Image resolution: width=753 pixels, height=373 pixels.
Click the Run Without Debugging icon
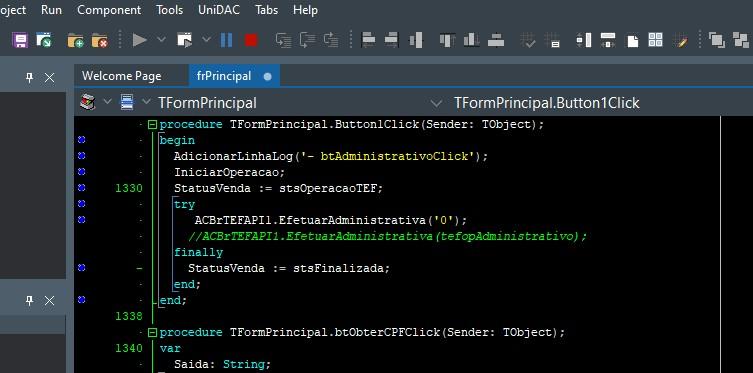pyautogui.click(x=184, y=40)
